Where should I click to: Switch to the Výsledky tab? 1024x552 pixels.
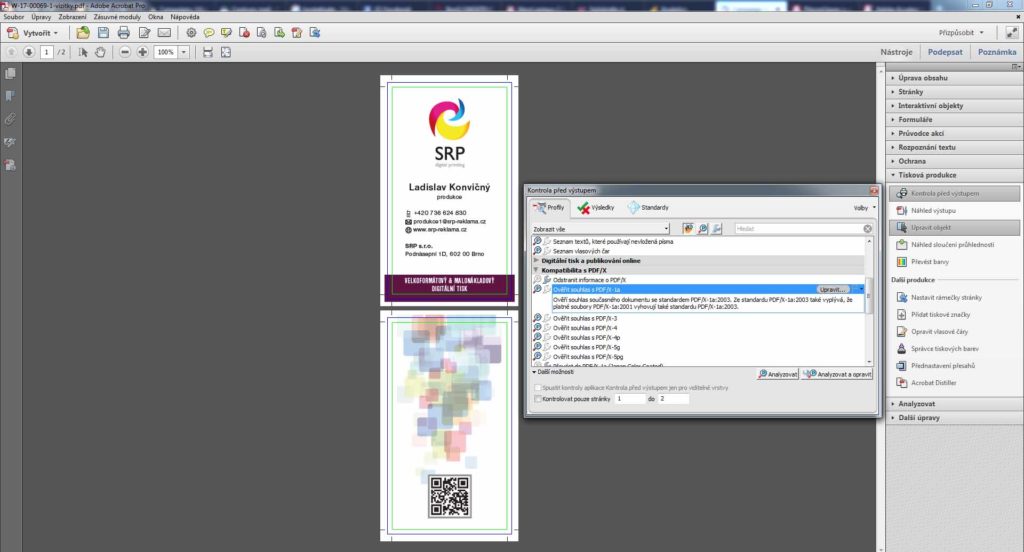(596, 208)
